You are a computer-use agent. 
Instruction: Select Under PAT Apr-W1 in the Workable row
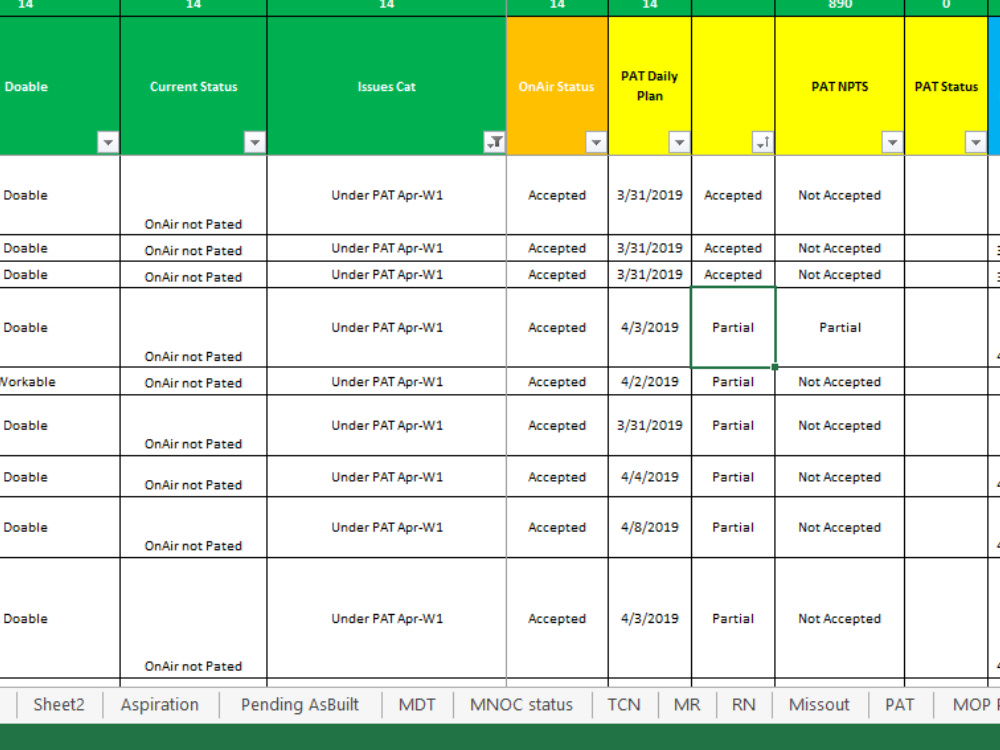click(386, 381)
